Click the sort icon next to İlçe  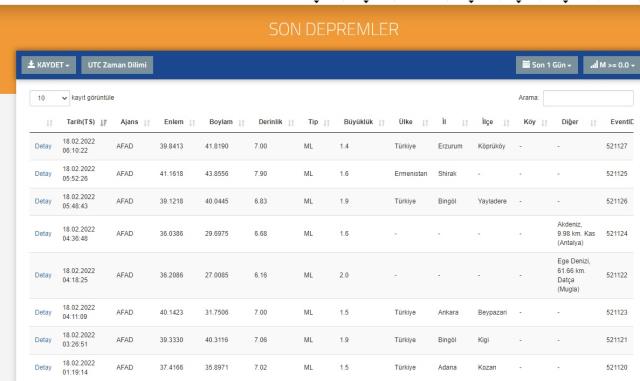coord(507,123)
